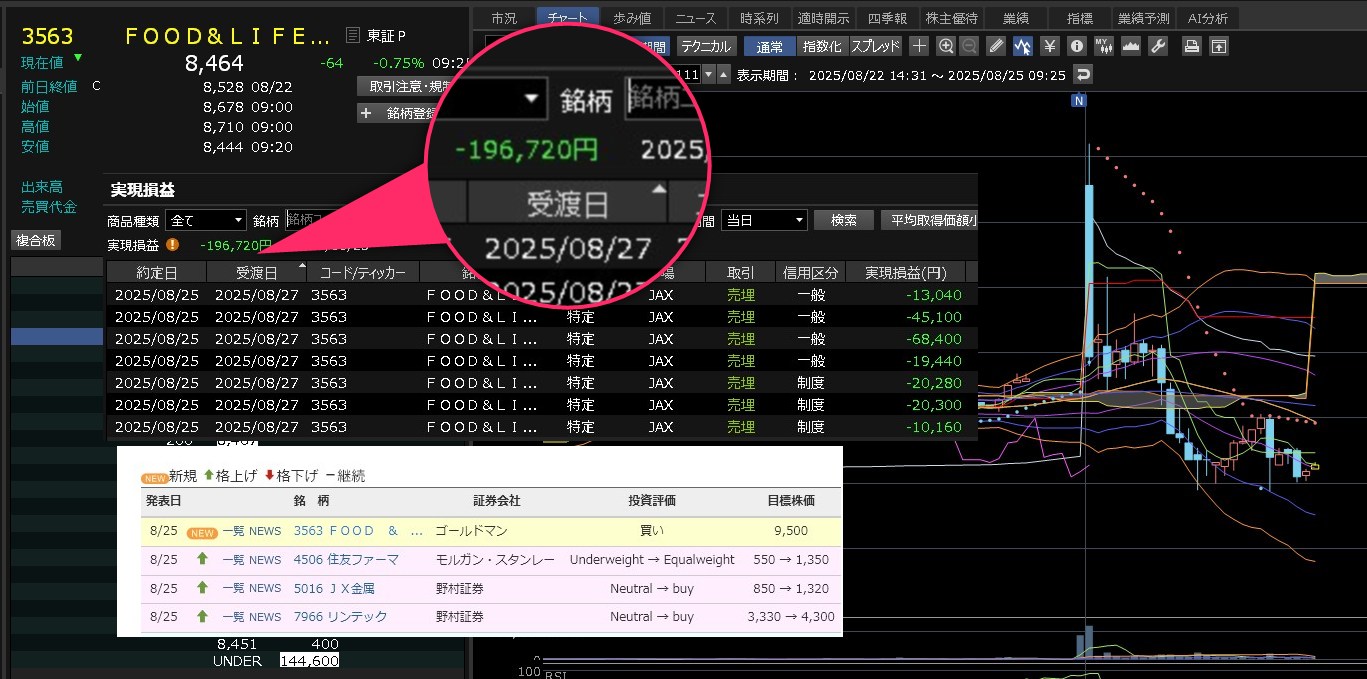Image resolution: width=1367 pixels, height=679 pixels.
Task: Open chart settings wrench icon
Action: [1158, 46]
